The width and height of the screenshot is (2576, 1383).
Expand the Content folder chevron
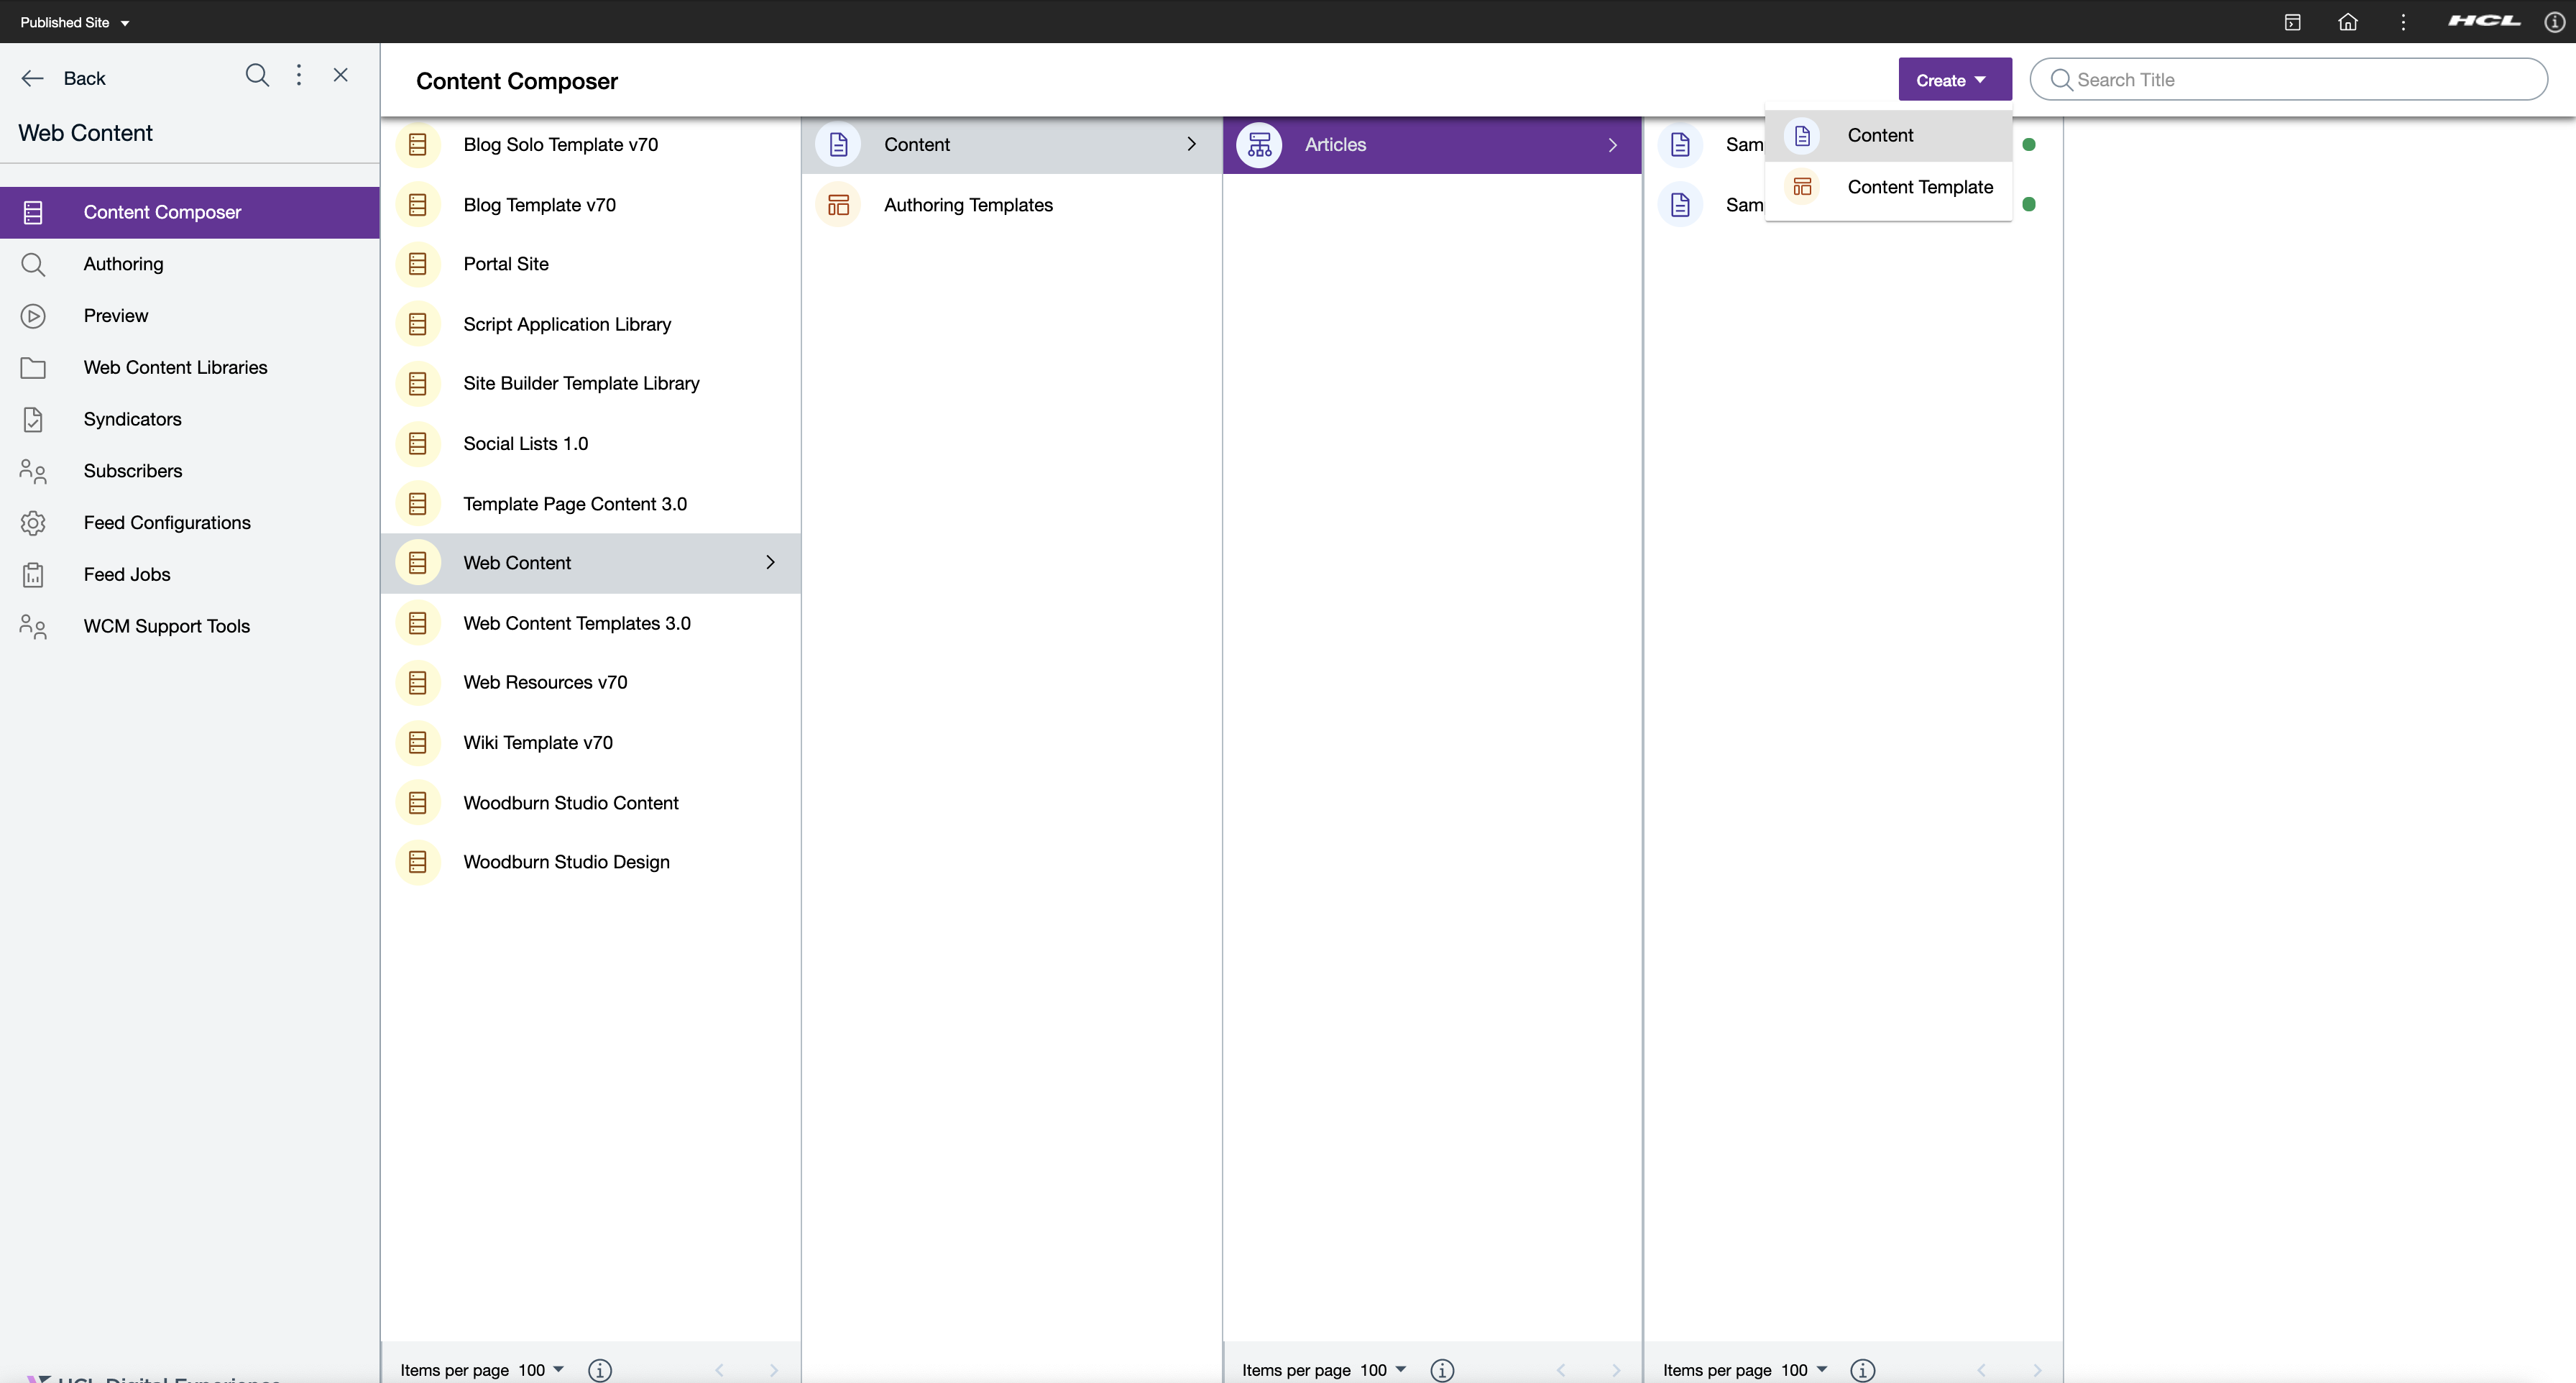coord(1191,145)
